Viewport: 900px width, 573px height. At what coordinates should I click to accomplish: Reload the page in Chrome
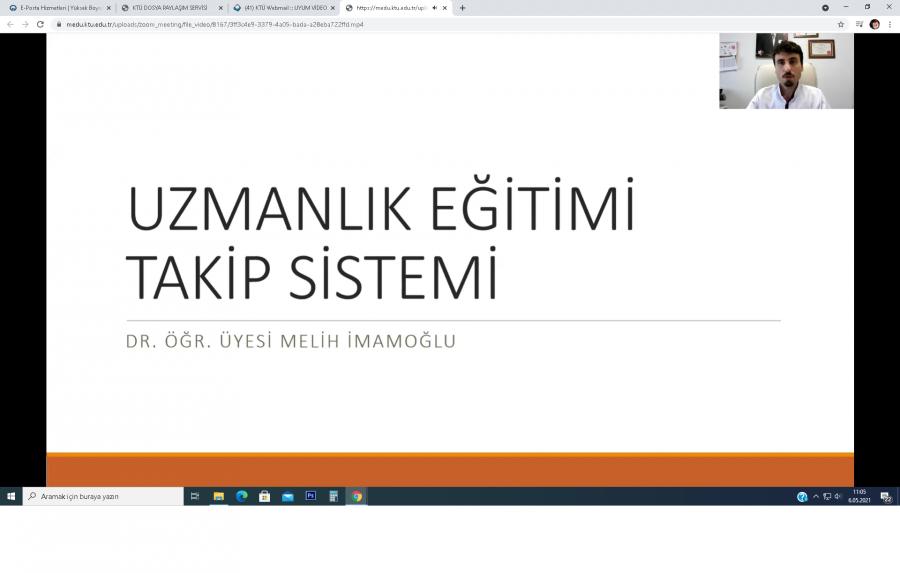(40, 24)
